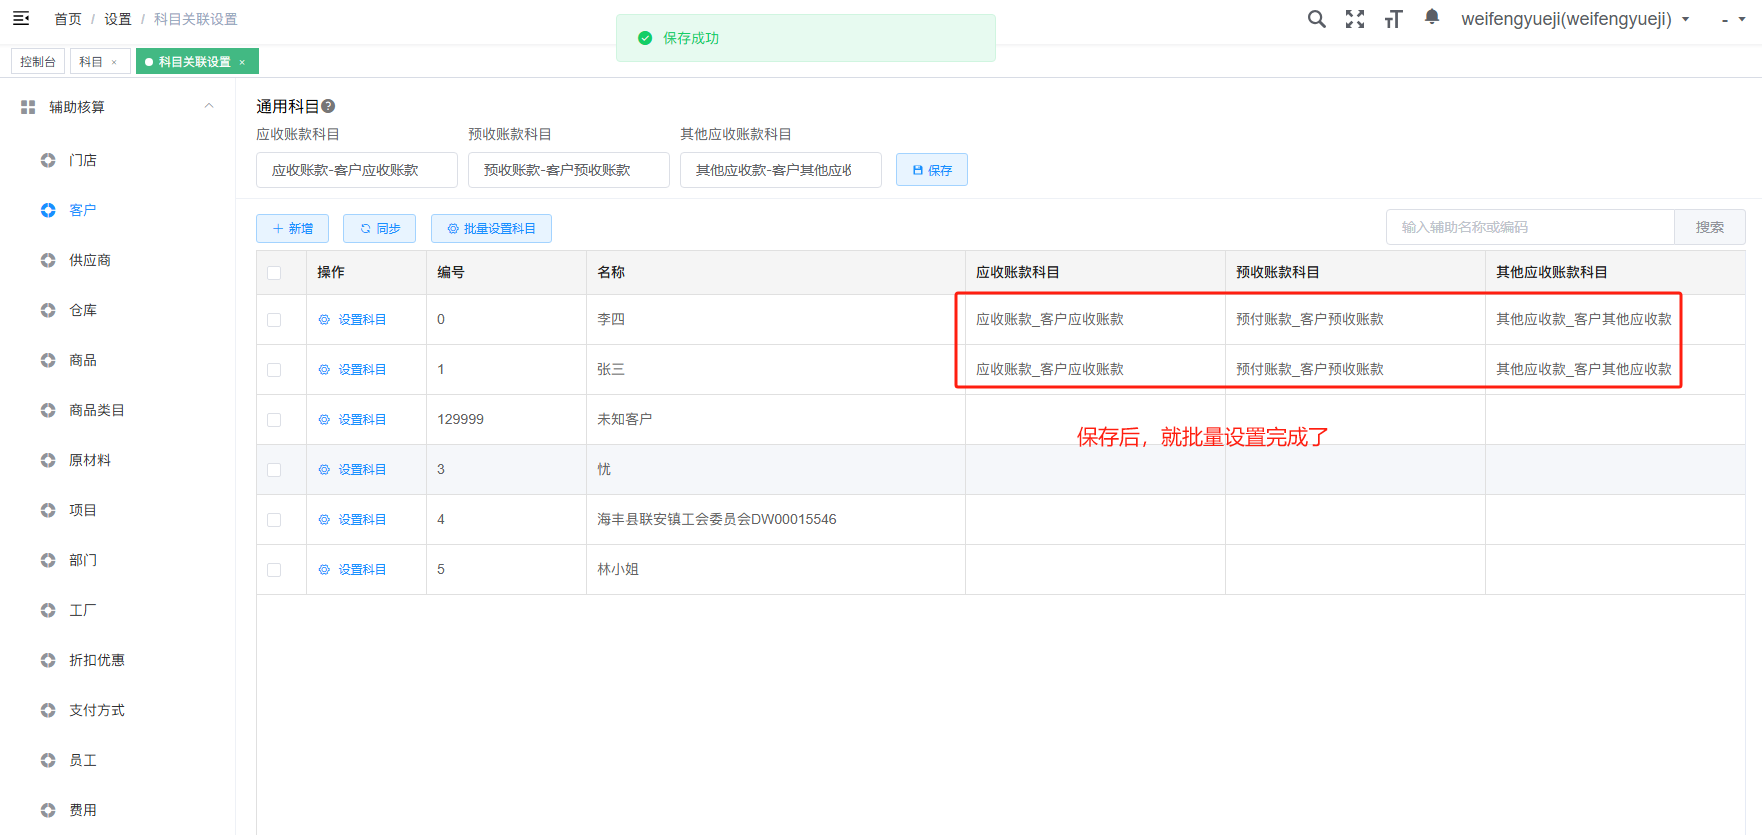Viewport: 1762px width, 835px height.
Task: Click the 供应商 sidebar icon
Action: [x=48, y=260]
